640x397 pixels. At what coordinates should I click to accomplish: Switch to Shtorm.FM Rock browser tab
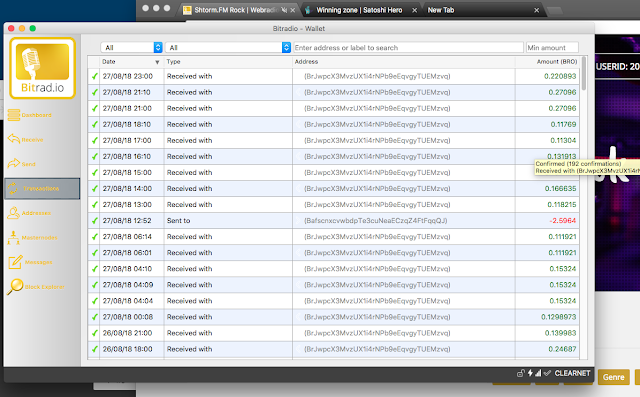click(x=235, y=10)
